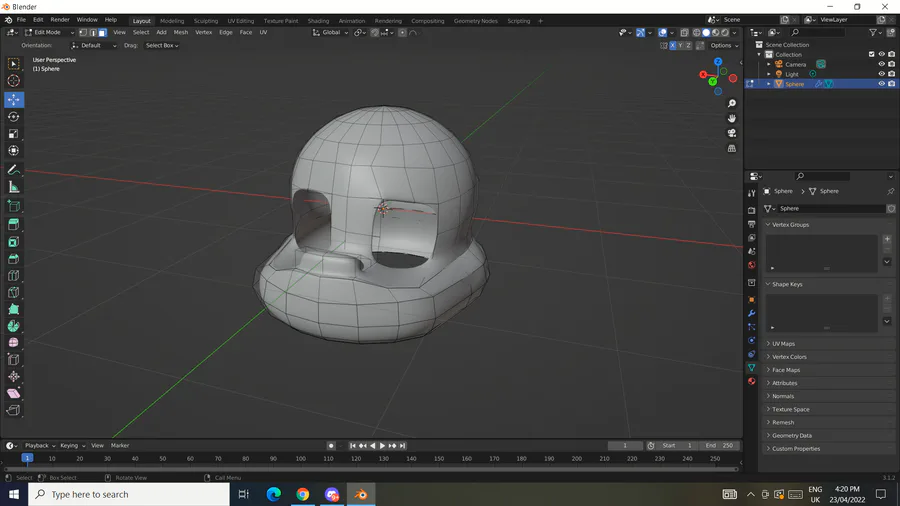Open Blender from the Windows taskbar
The width and height of the screenshot is (900, 506).
tap(361, 494)
